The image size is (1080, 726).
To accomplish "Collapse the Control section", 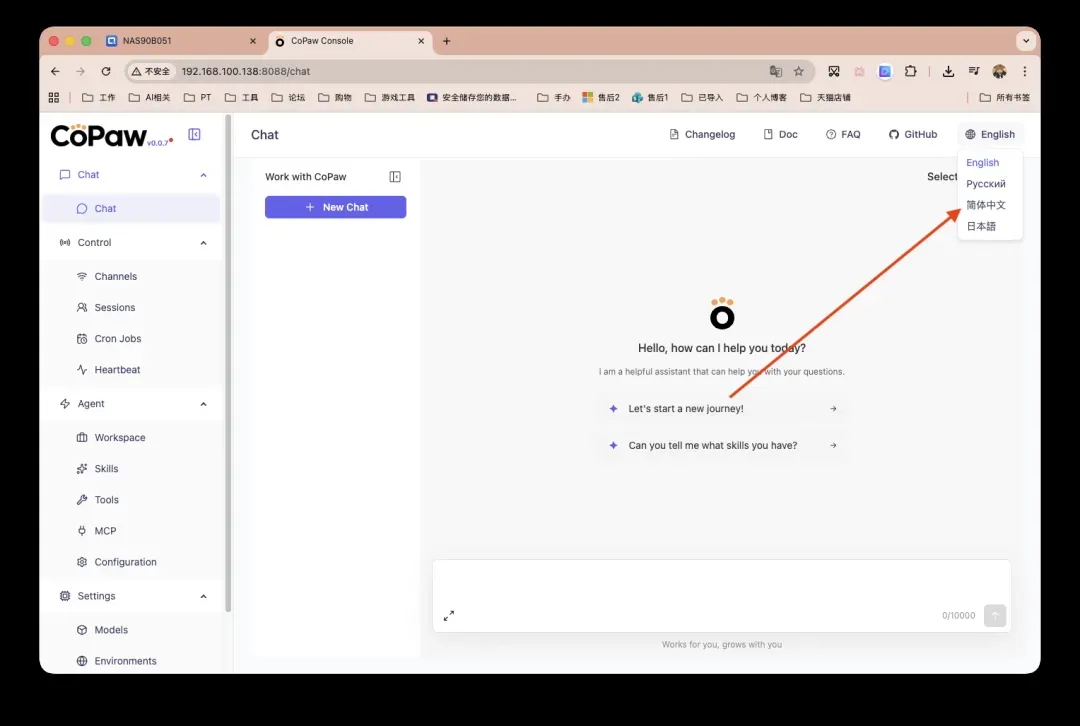I will 204,242.
